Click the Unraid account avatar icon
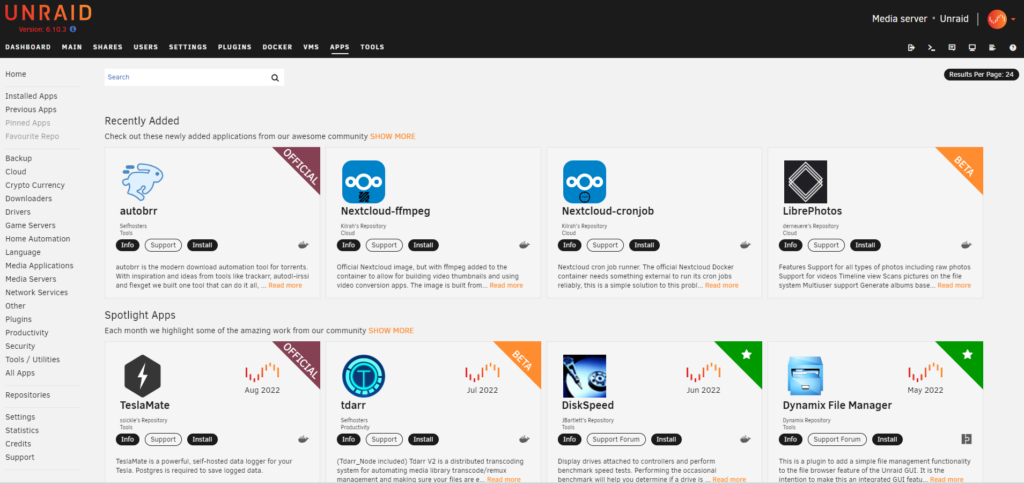Image resolution: width=1024 pixels, height=484 pixels. click(x=997, y=20)
